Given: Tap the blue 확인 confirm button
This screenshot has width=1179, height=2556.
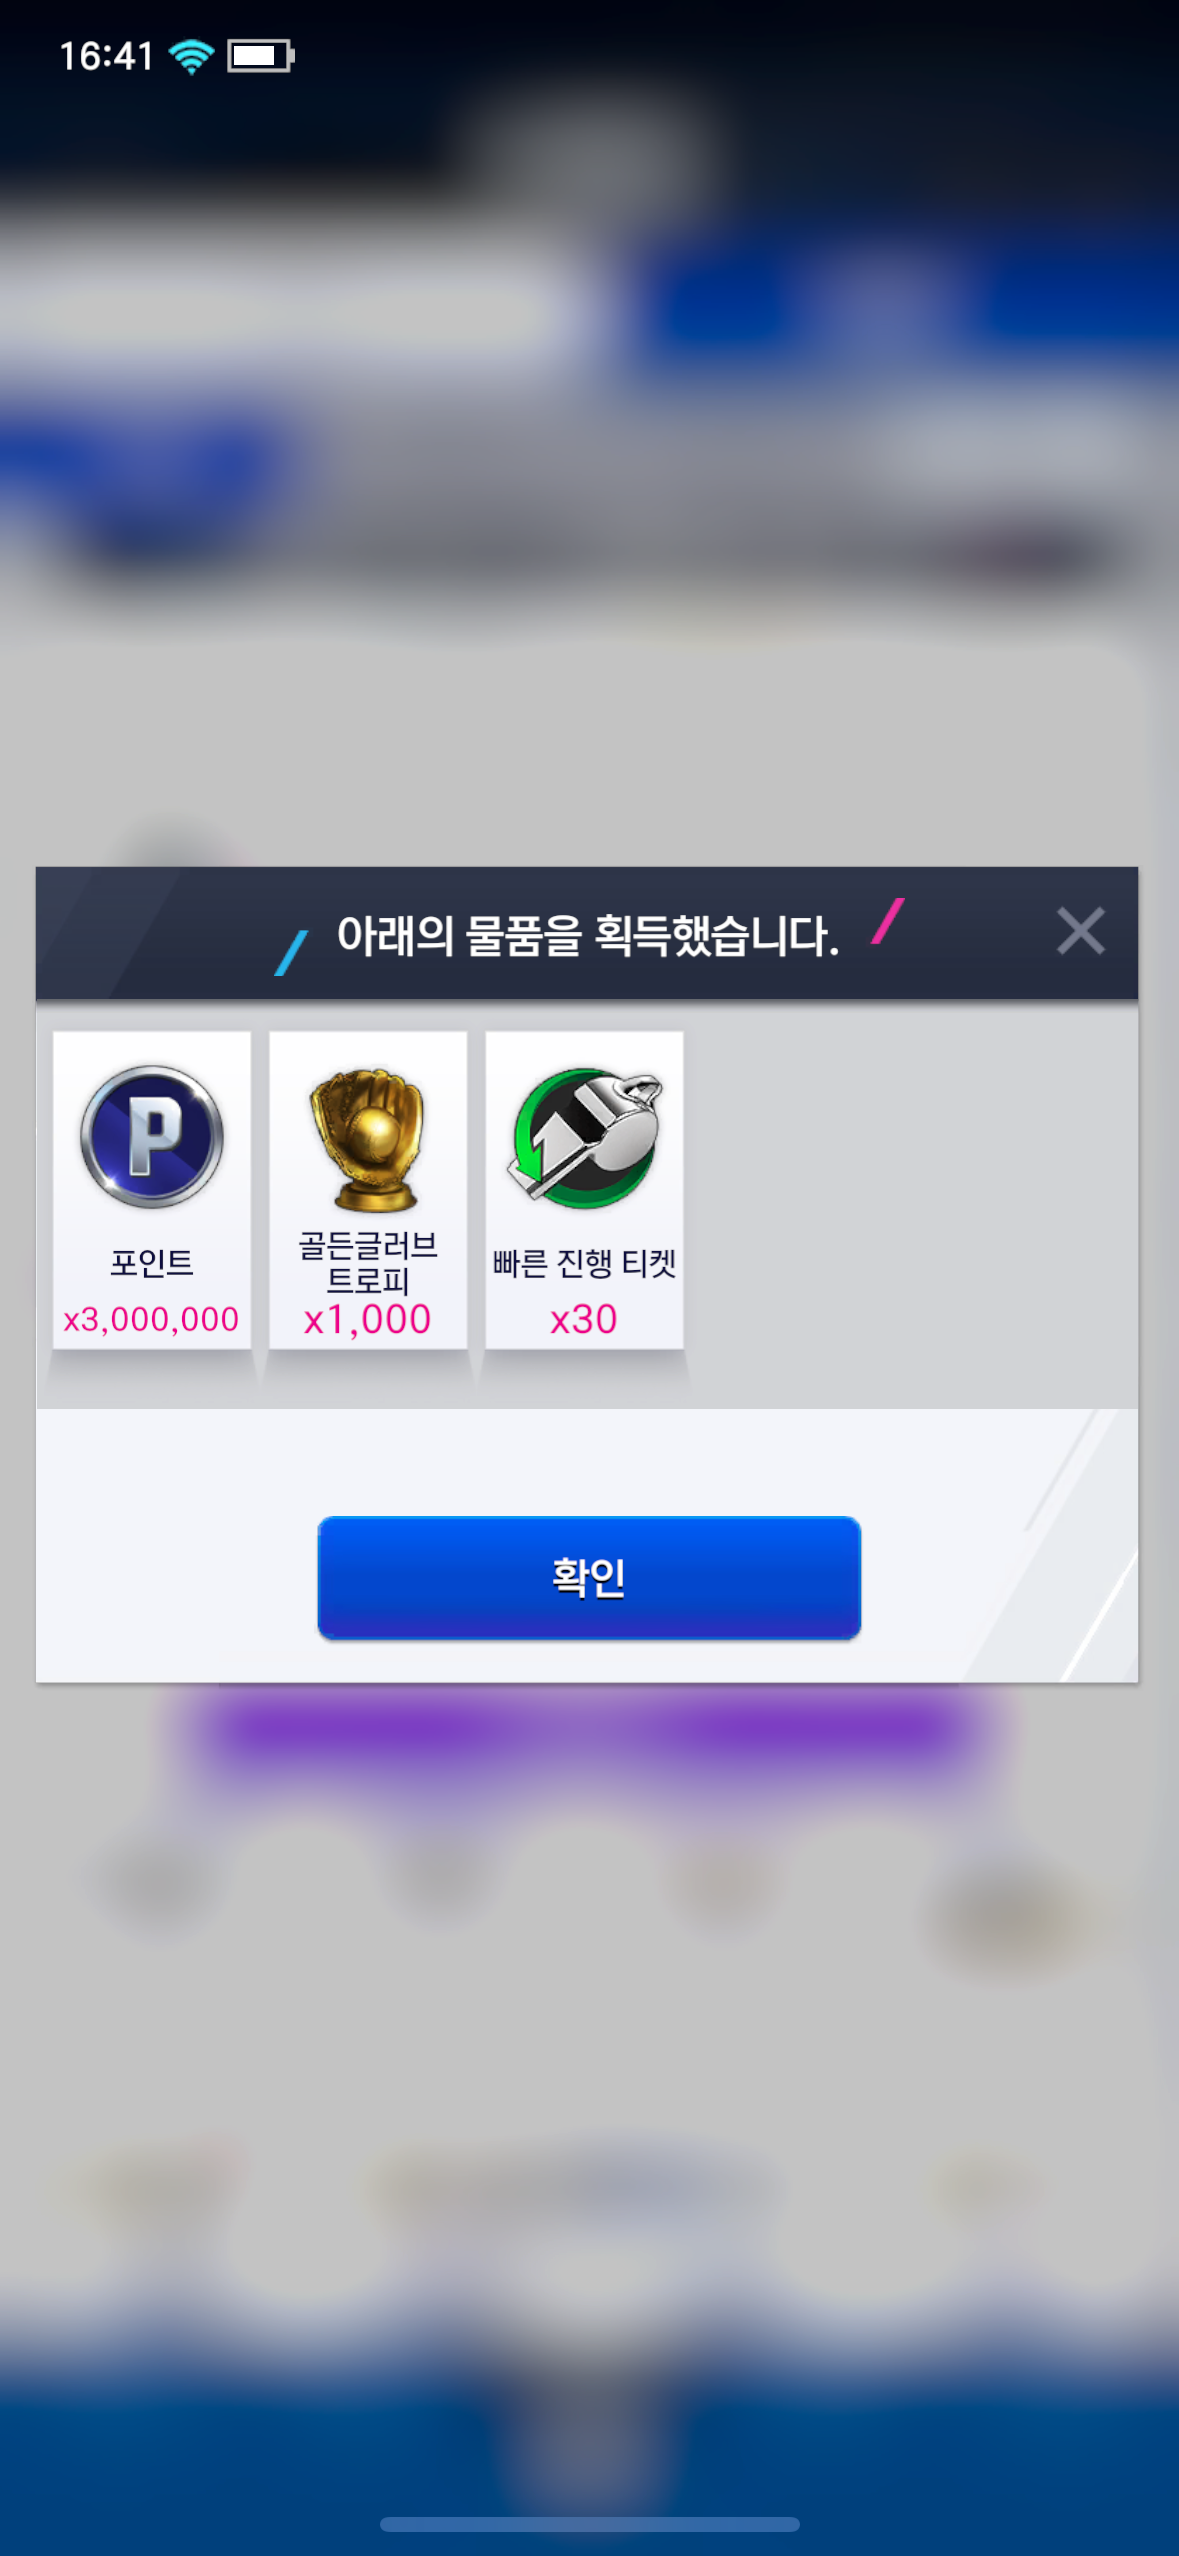Looking at the screenshot, I should point(589,1577).
